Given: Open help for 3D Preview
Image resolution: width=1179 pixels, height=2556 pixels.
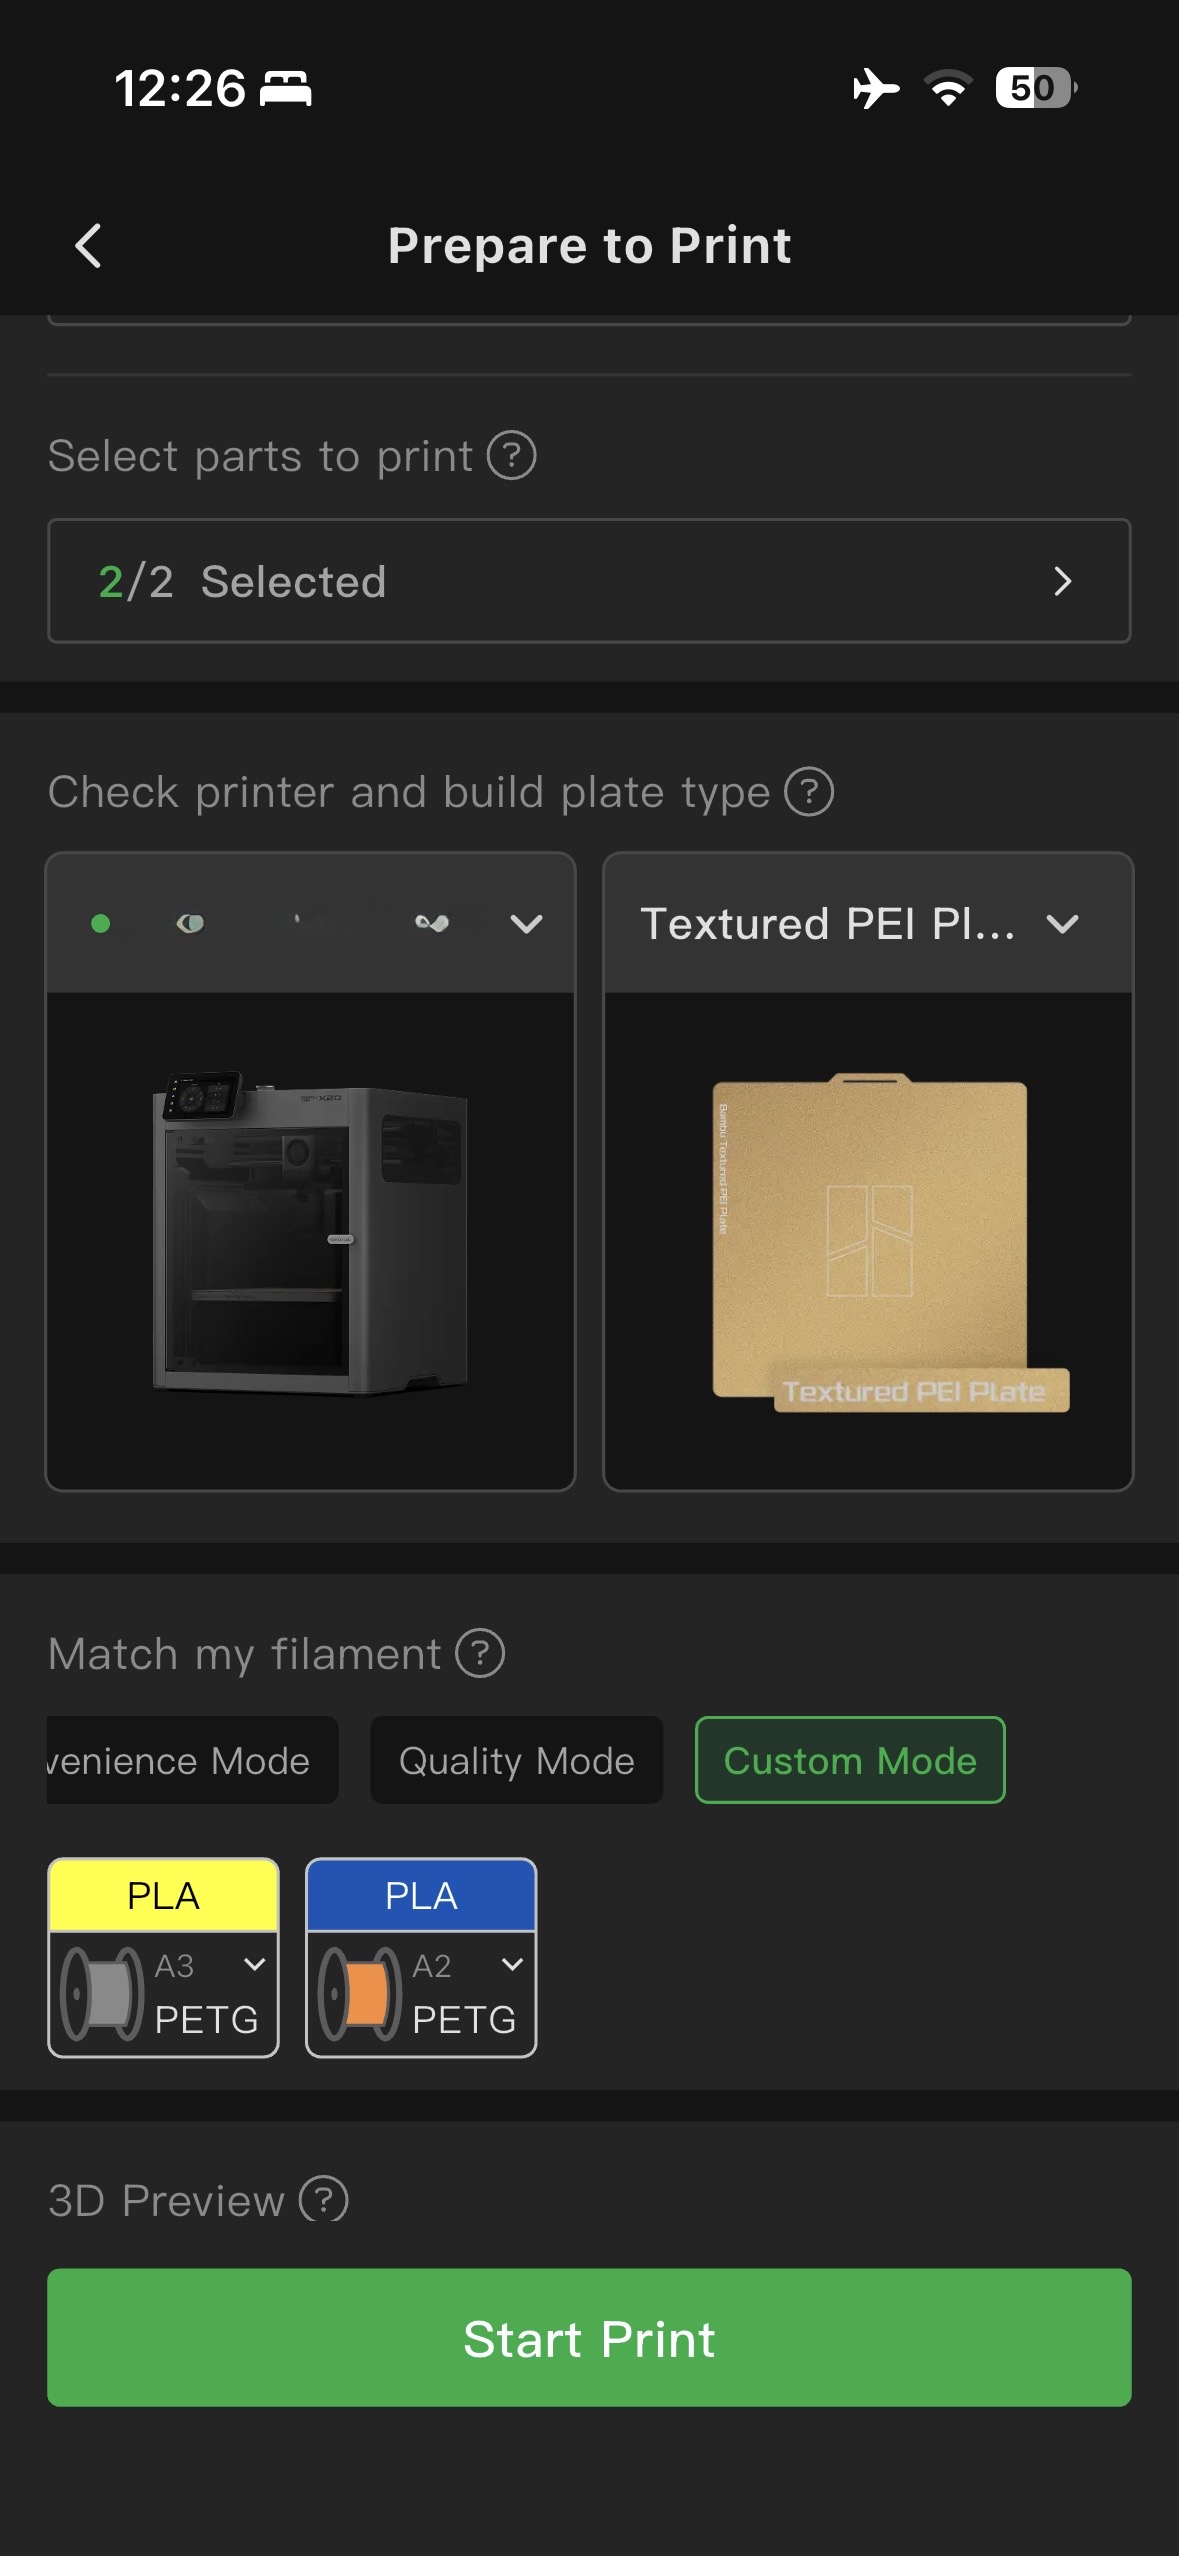Looking at the screenshot, I should [x=324, y=2199].
